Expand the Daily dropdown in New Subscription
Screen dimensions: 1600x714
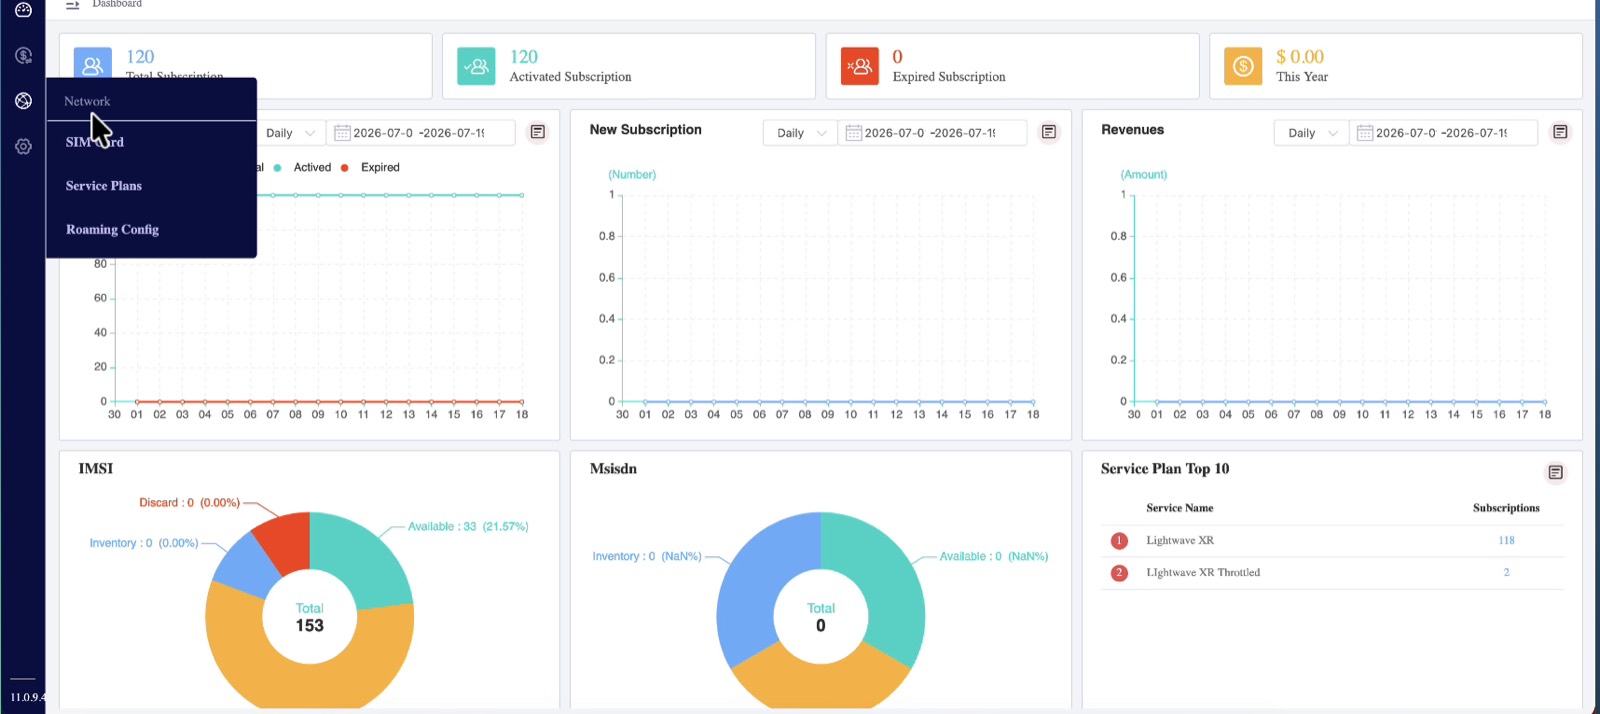tap(800, 133)
